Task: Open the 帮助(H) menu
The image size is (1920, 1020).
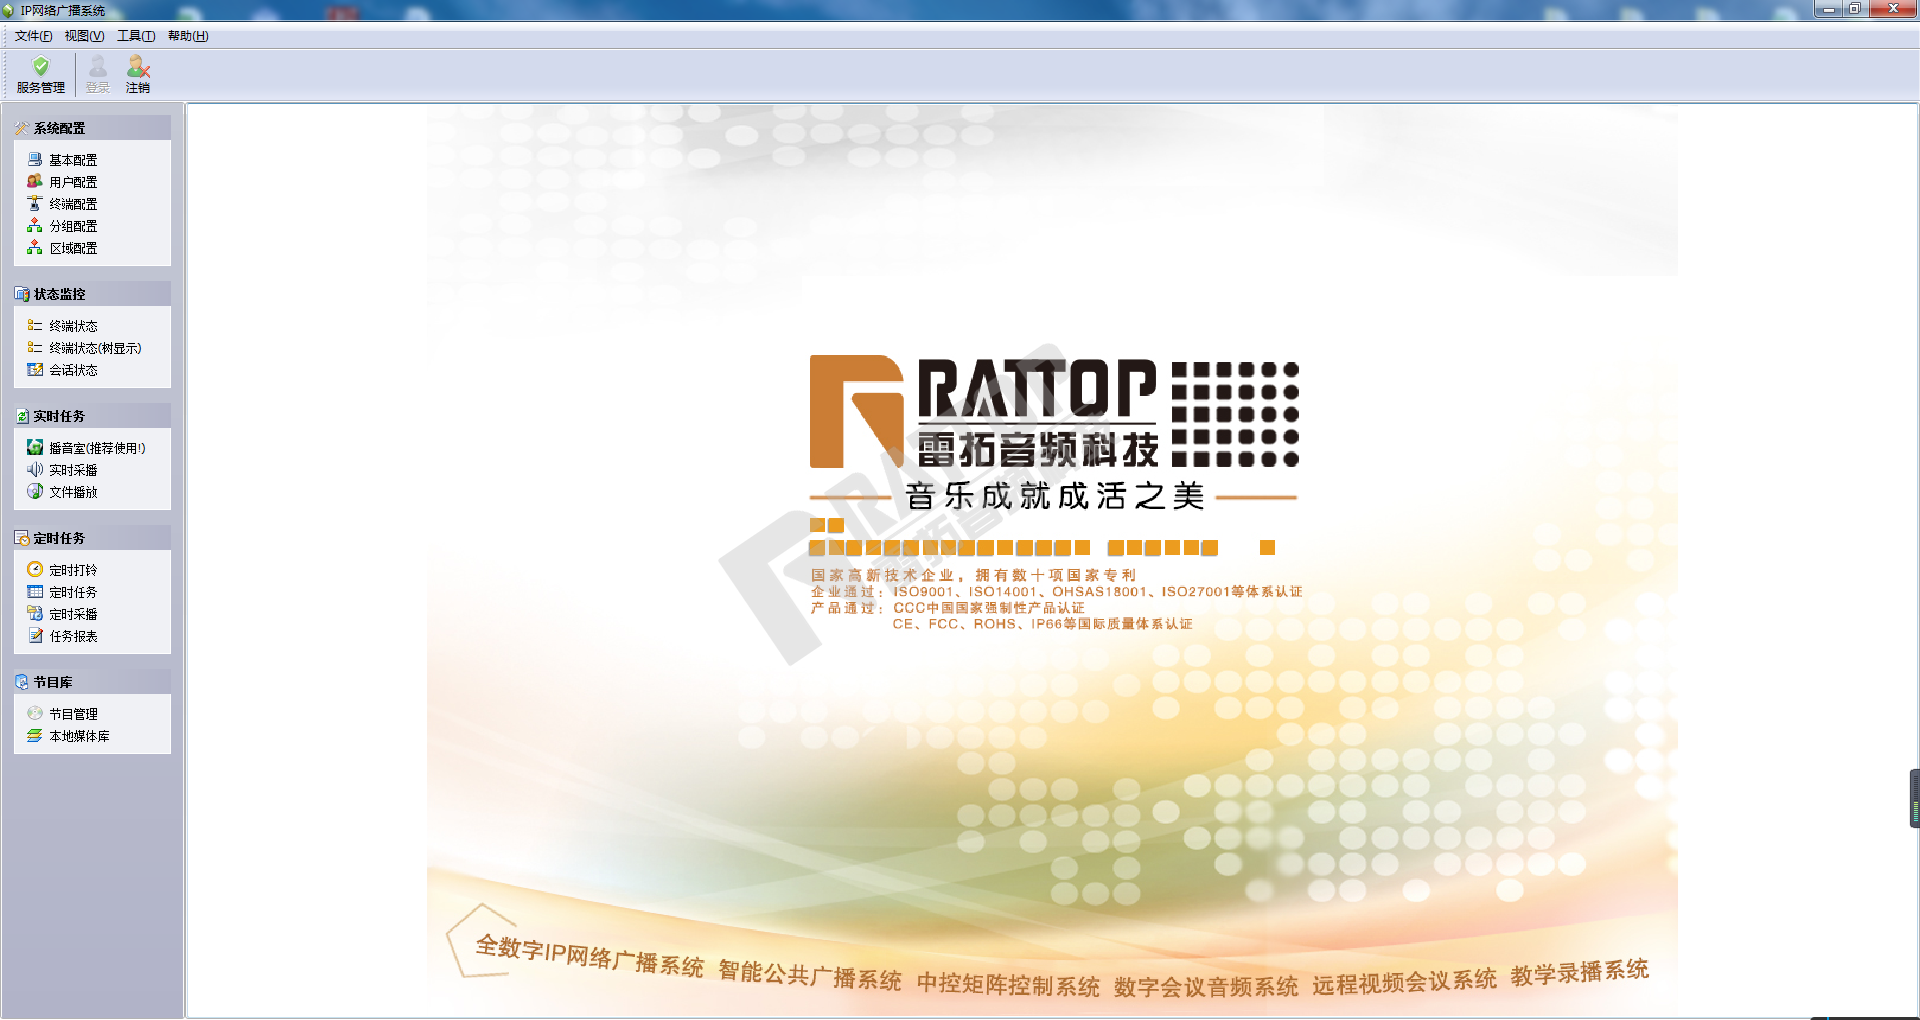Action: coord(188,36)
